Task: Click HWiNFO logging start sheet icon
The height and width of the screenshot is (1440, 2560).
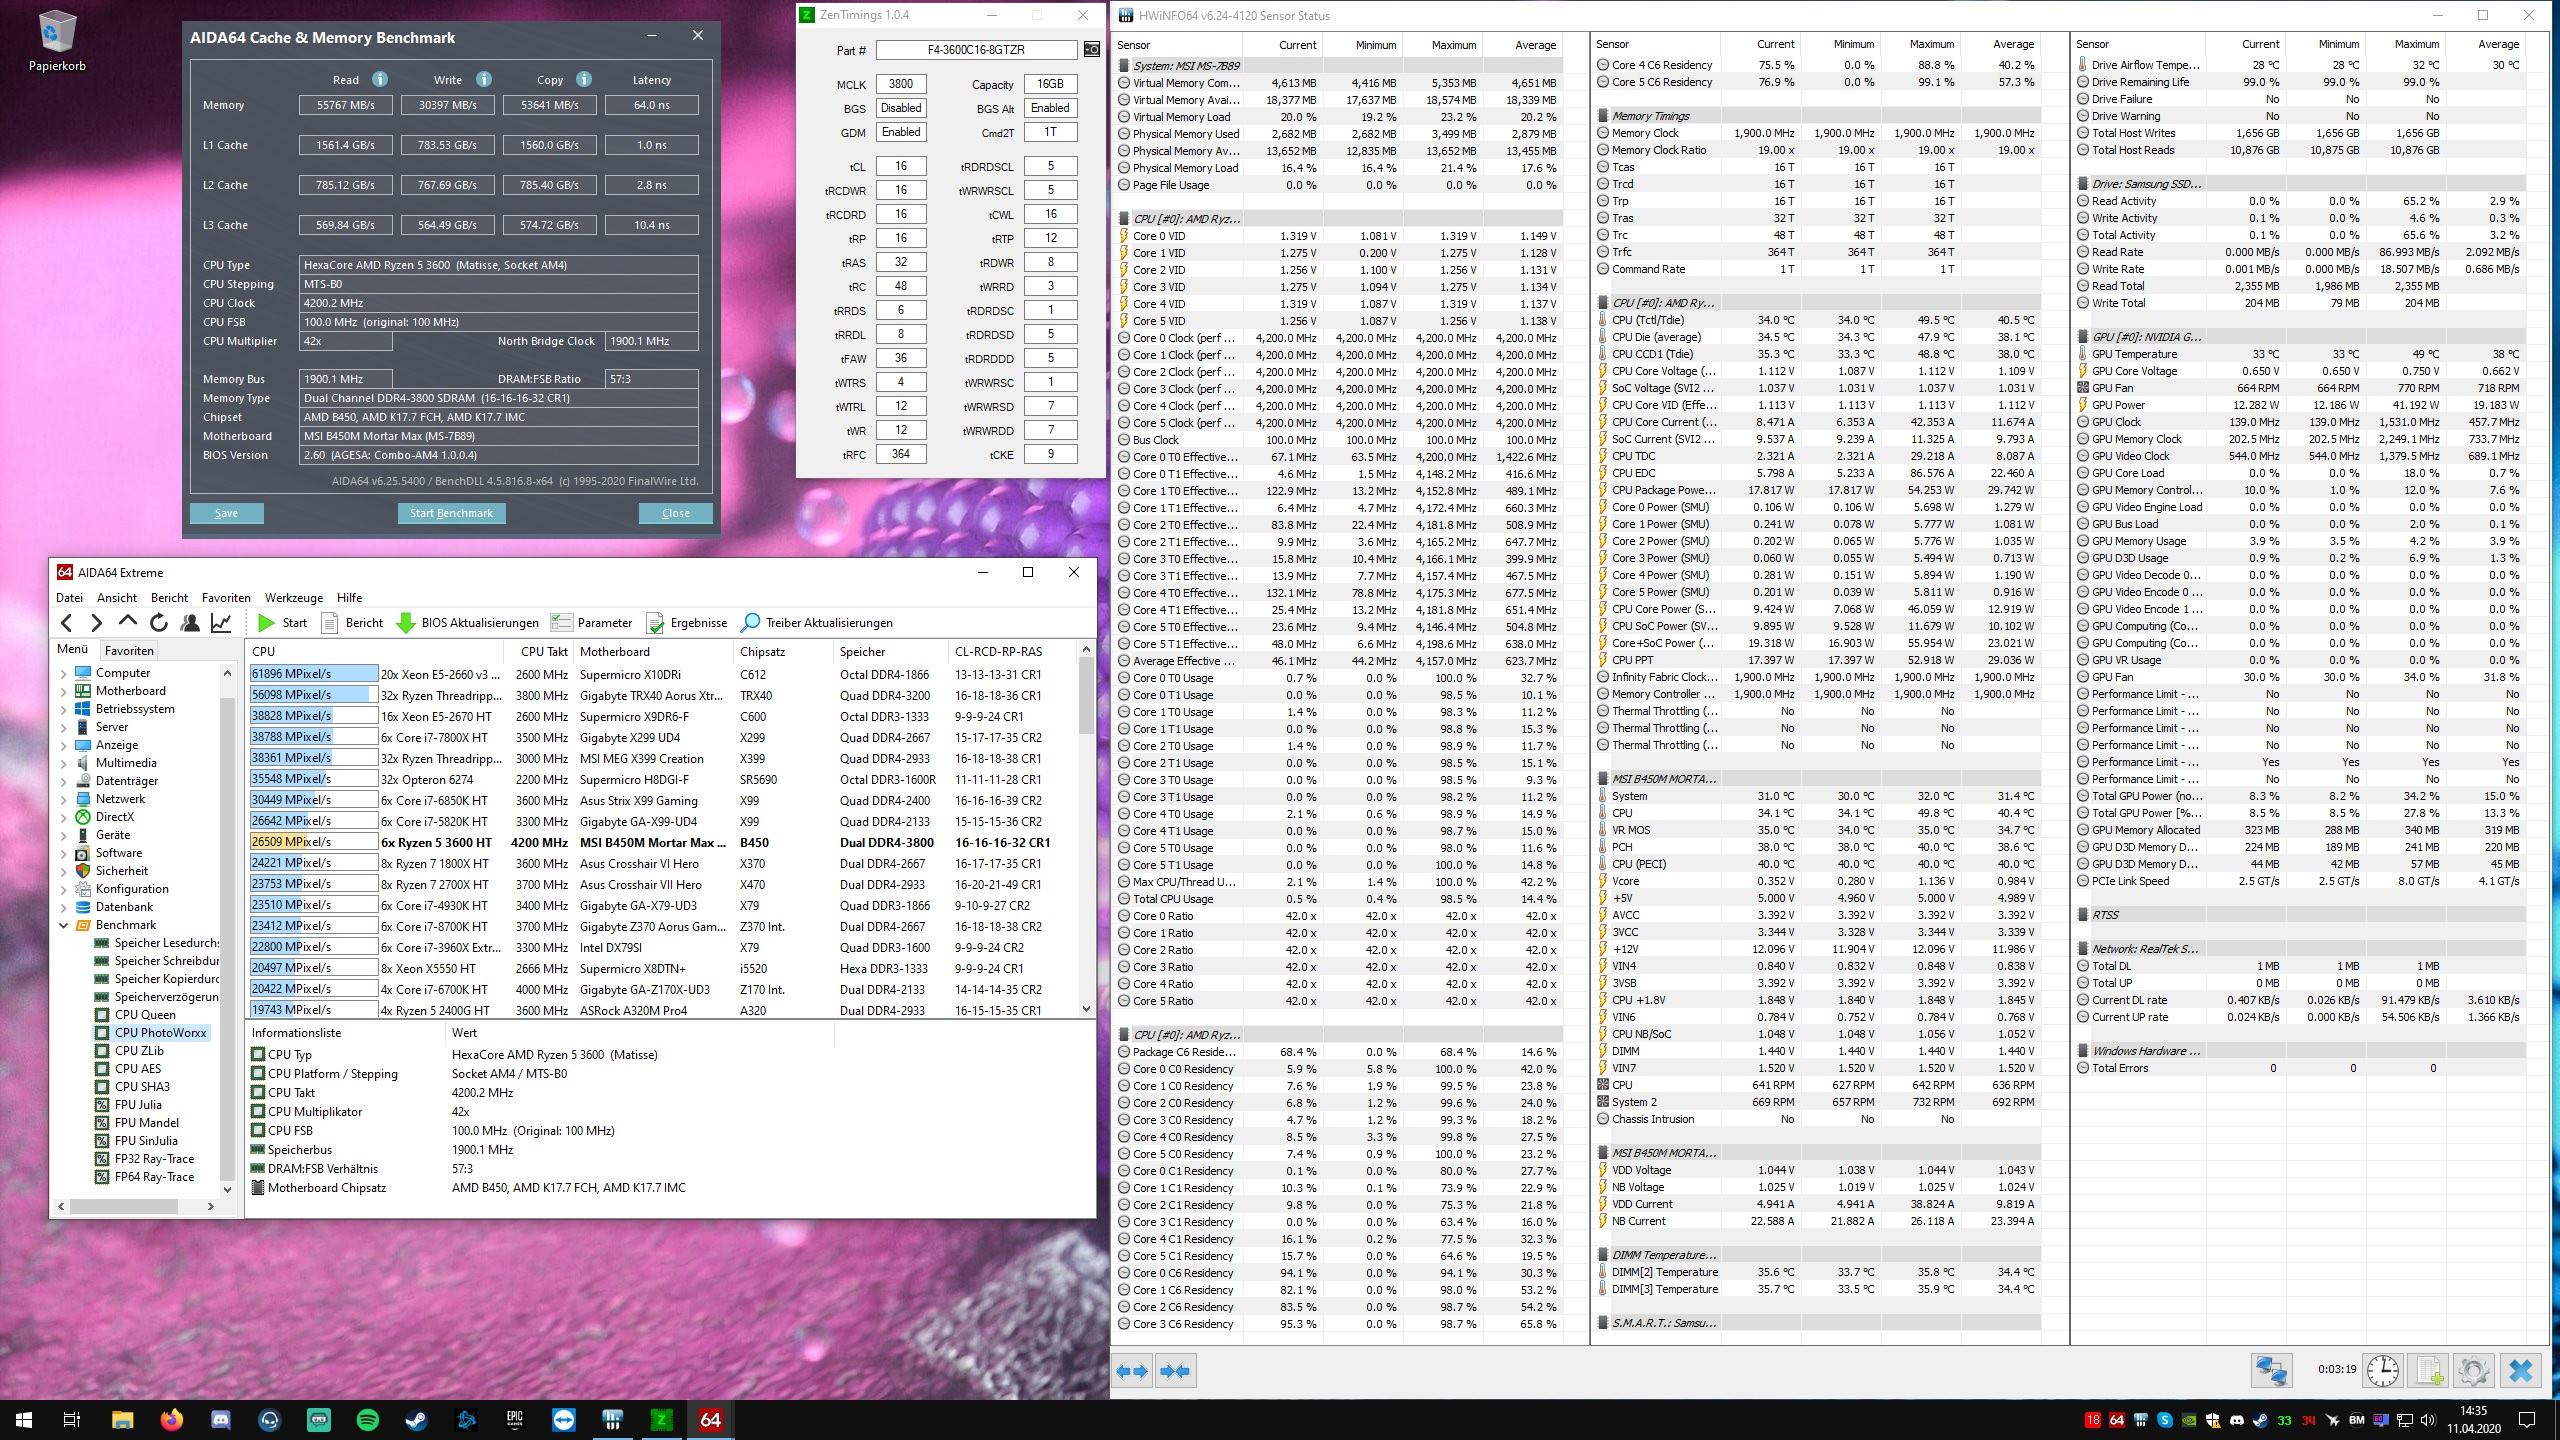Action: (2429, 1370)
